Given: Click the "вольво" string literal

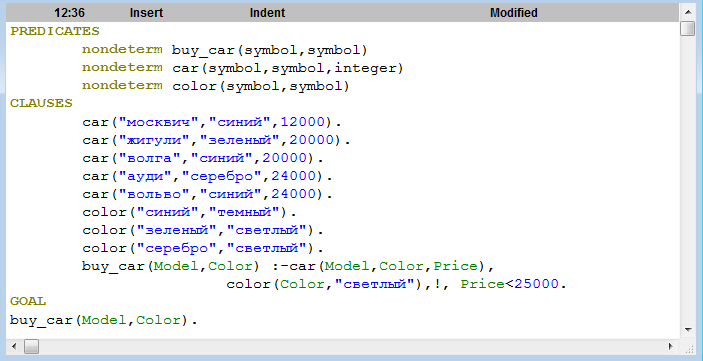Looking at the screenshot, I should point(154,194).
